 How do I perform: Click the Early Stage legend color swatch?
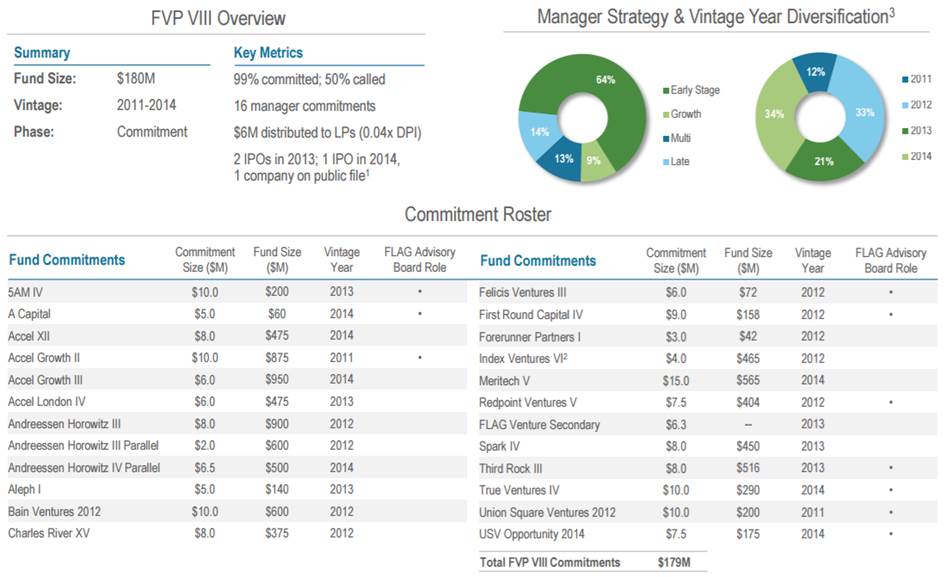(x=666, y=91)
